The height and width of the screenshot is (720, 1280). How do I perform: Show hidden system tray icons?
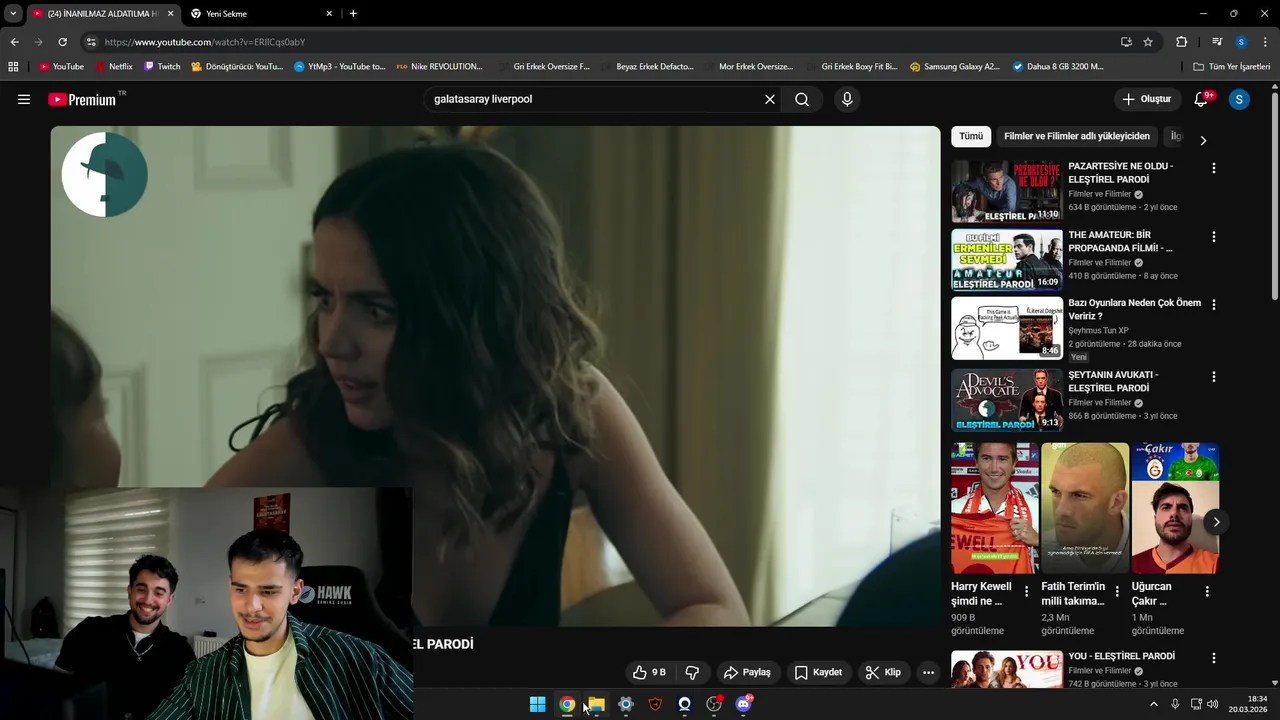(x=1153, y=704)
